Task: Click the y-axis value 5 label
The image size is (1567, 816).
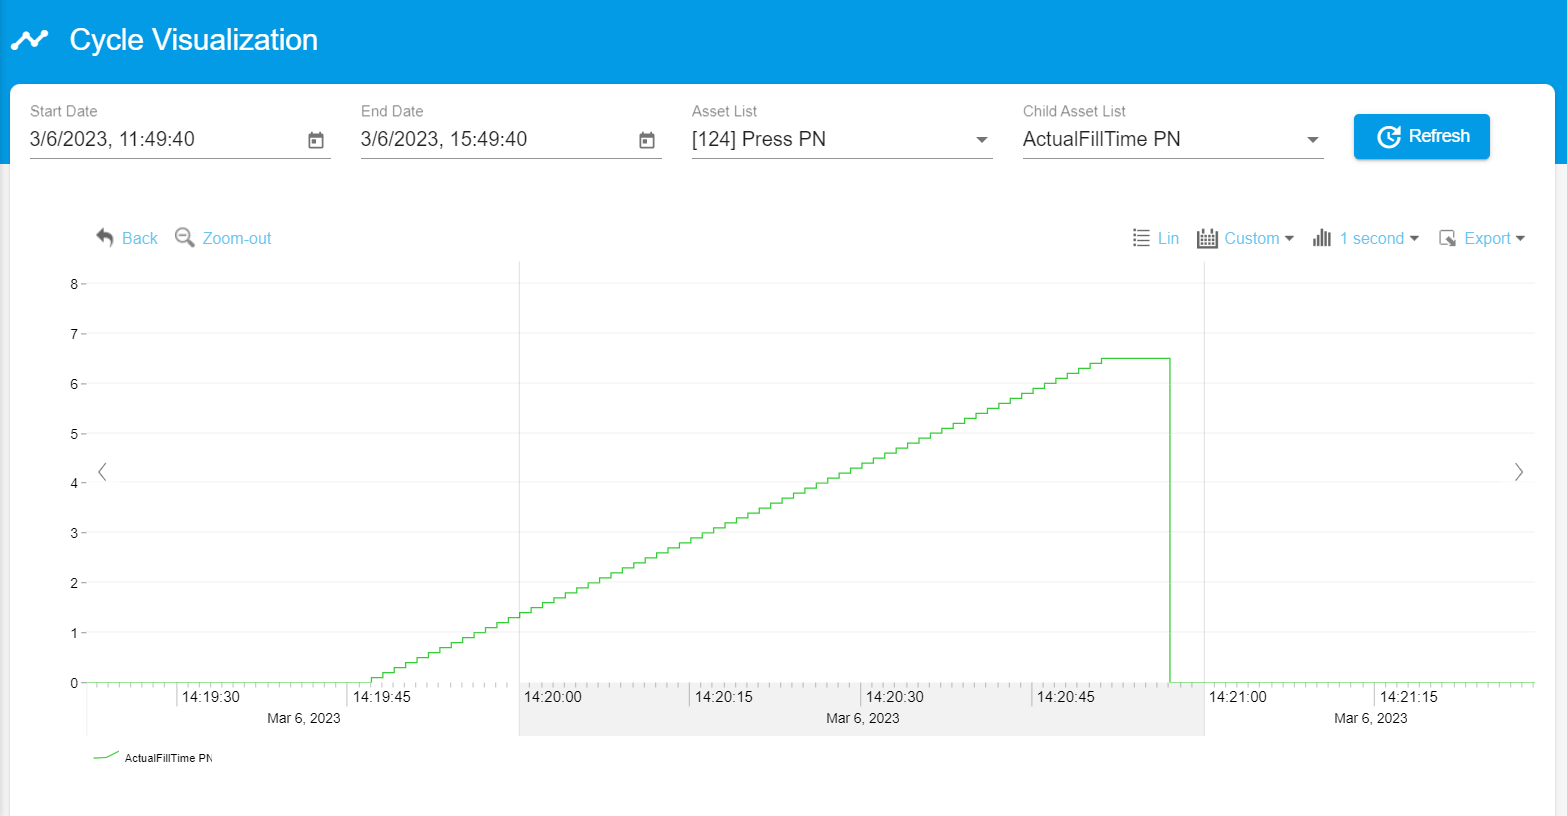Action: pos(74,434)
